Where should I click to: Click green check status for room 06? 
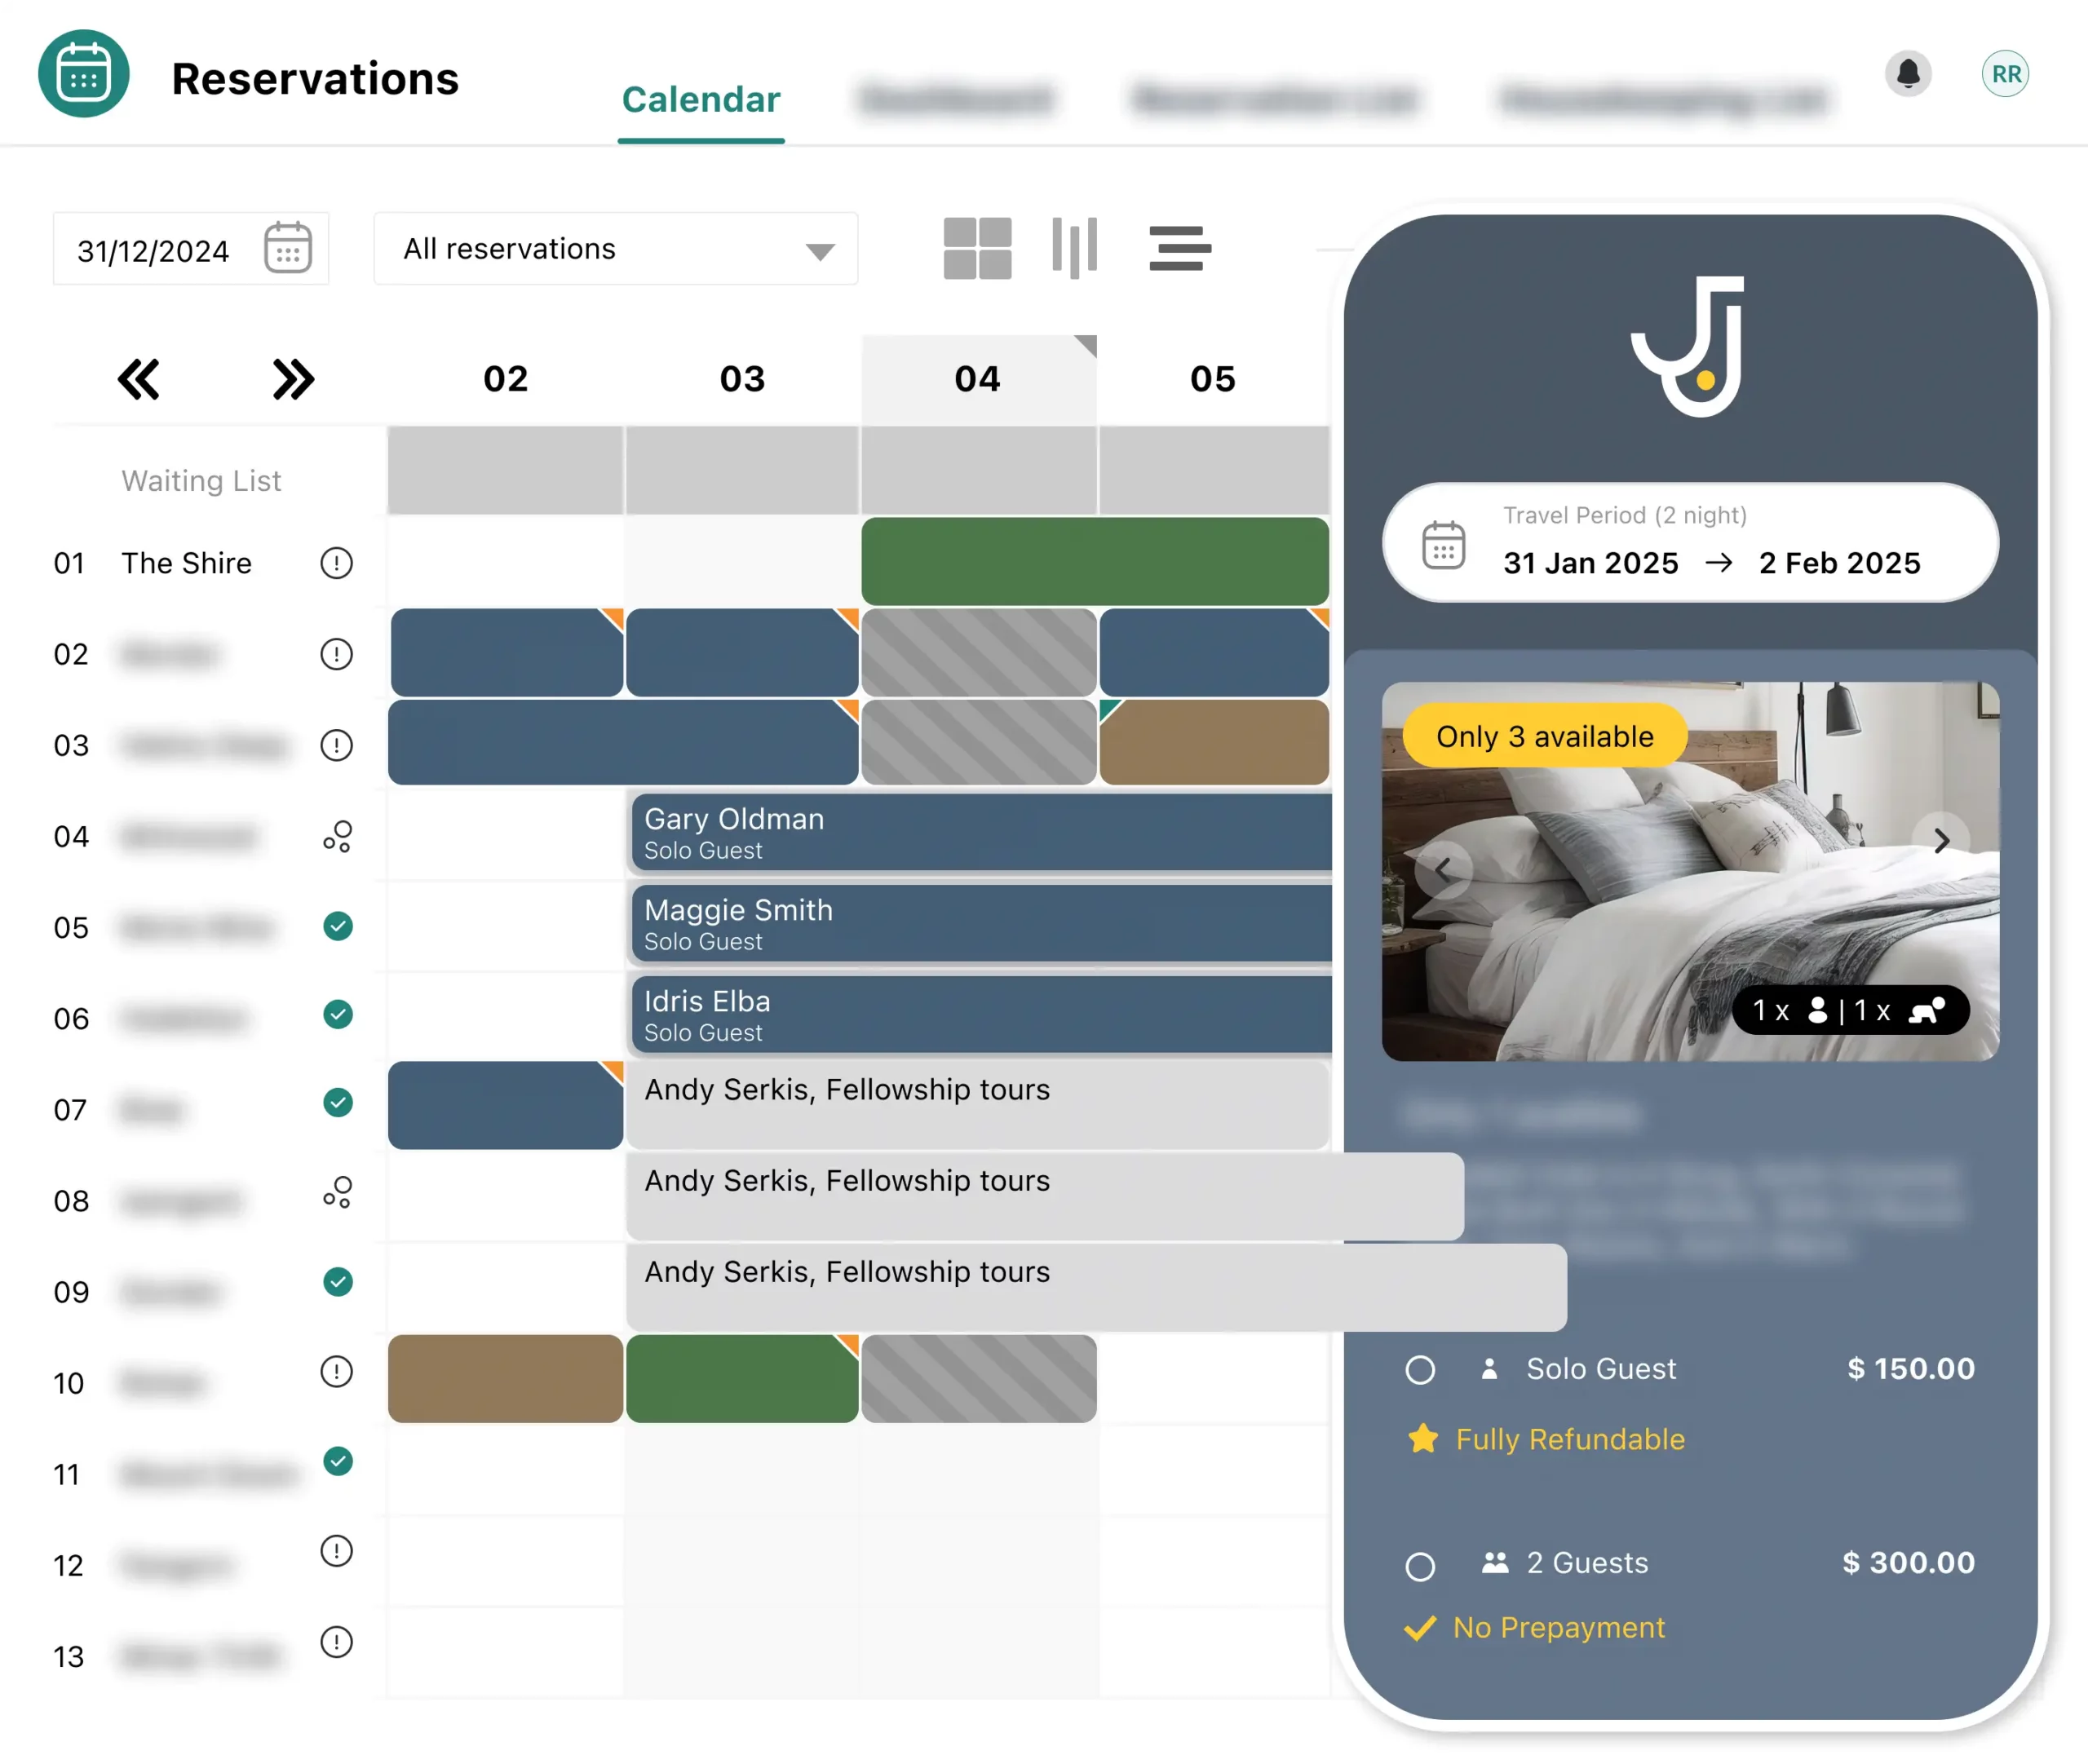tap(338, 1014)
